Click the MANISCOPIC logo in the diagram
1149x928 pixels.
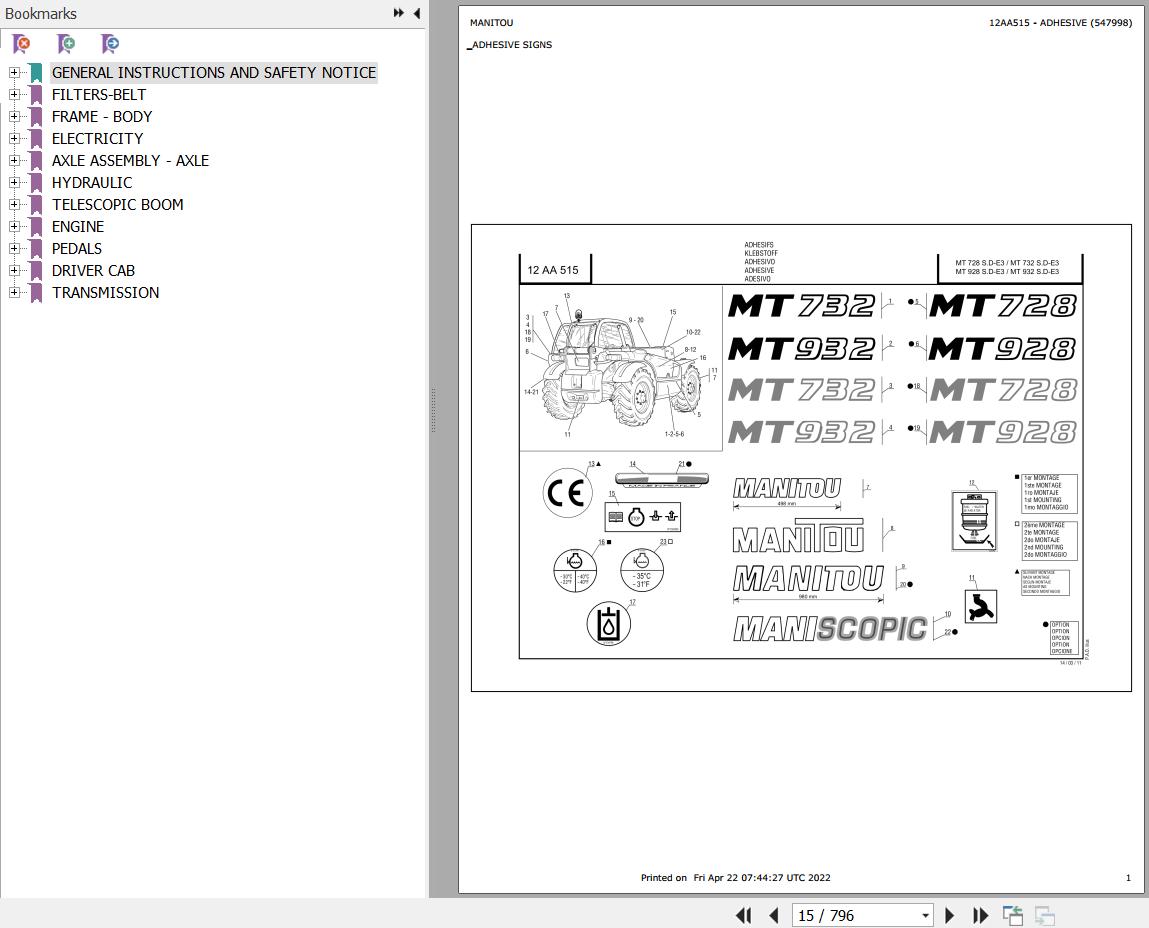pos(831,628)
